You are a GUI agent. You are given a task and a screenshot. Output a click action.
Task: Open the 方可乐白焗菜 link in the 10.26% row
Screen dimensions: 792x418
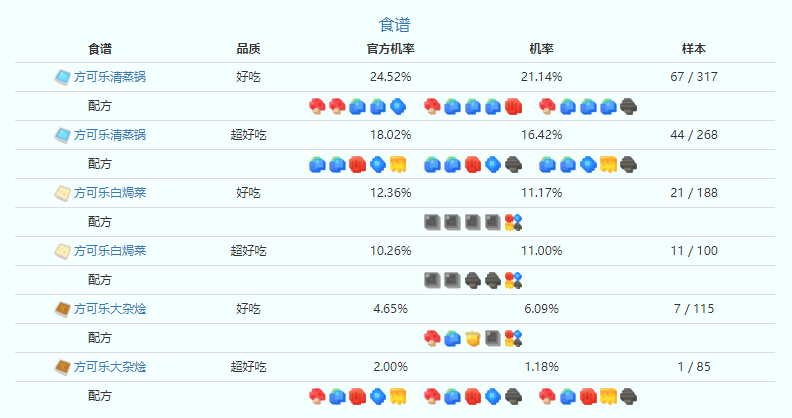pyautogui.click(x=110, y=251)
